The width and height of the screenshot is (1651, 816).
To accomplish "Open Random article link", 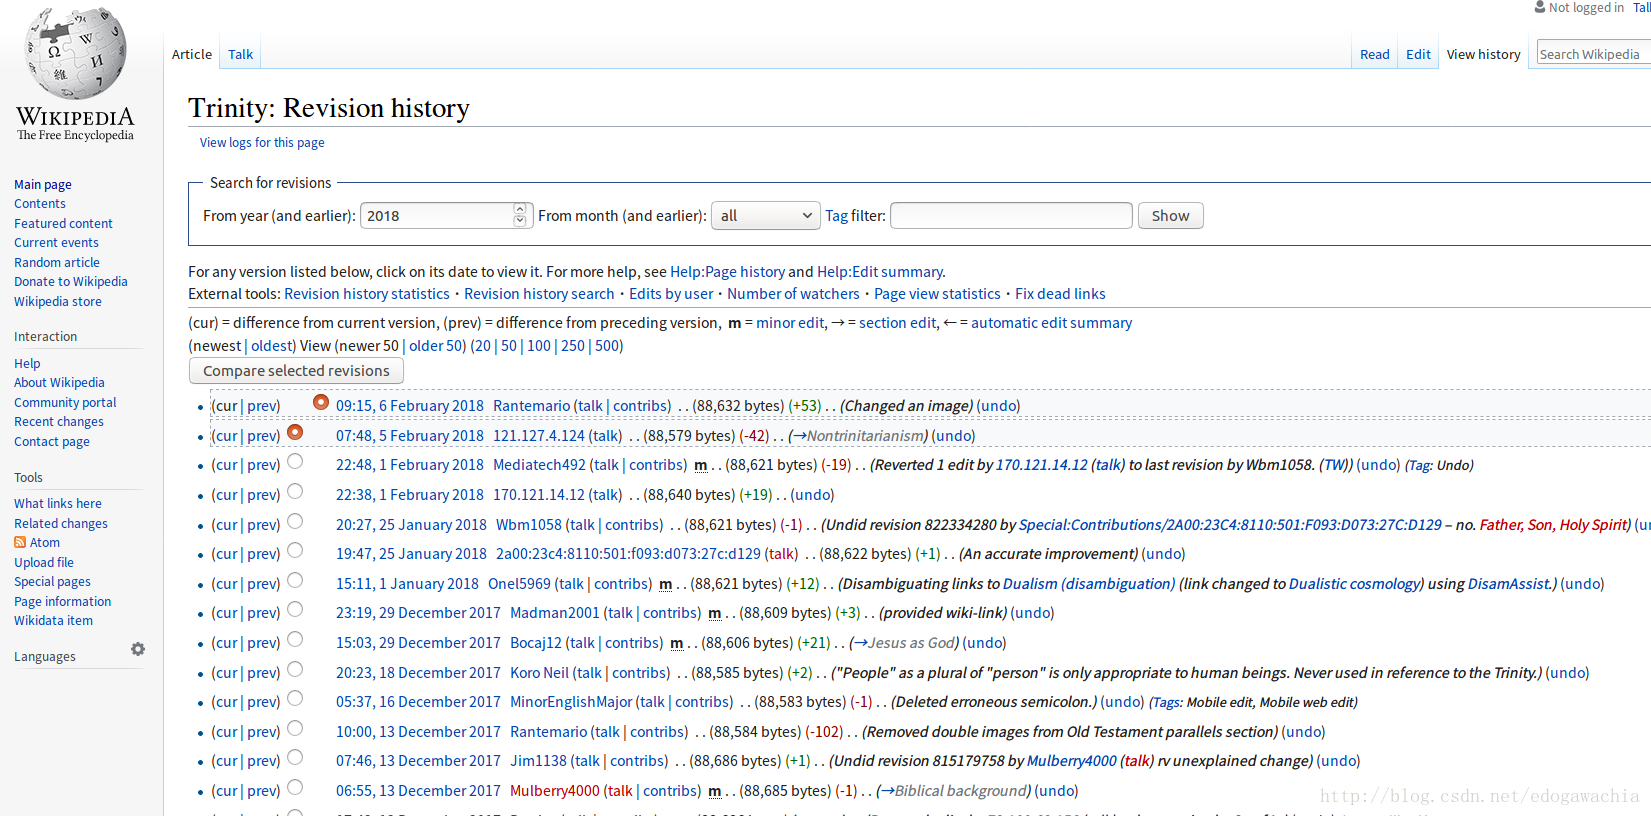I will click(57, 262).
